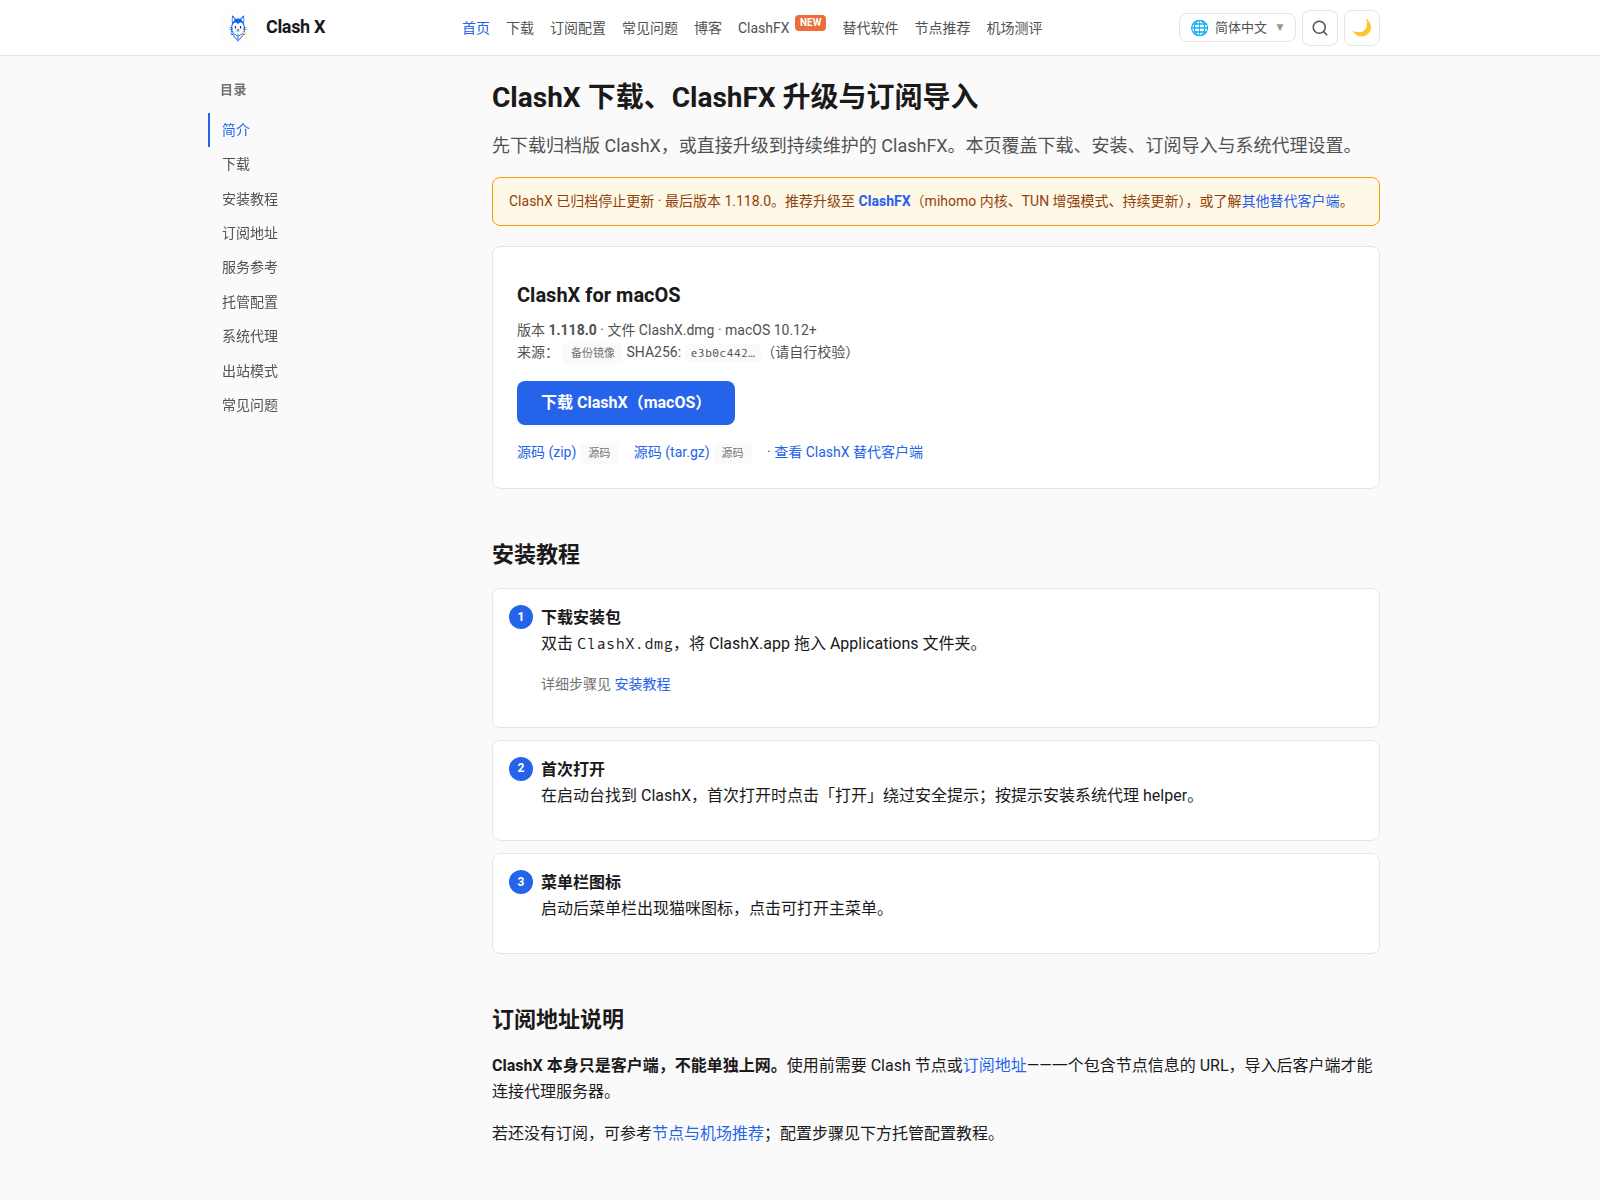Screen dimensions: 1600x1200
Task: Open 机场测评 in the top navigation
Action: pos(1014,28)
